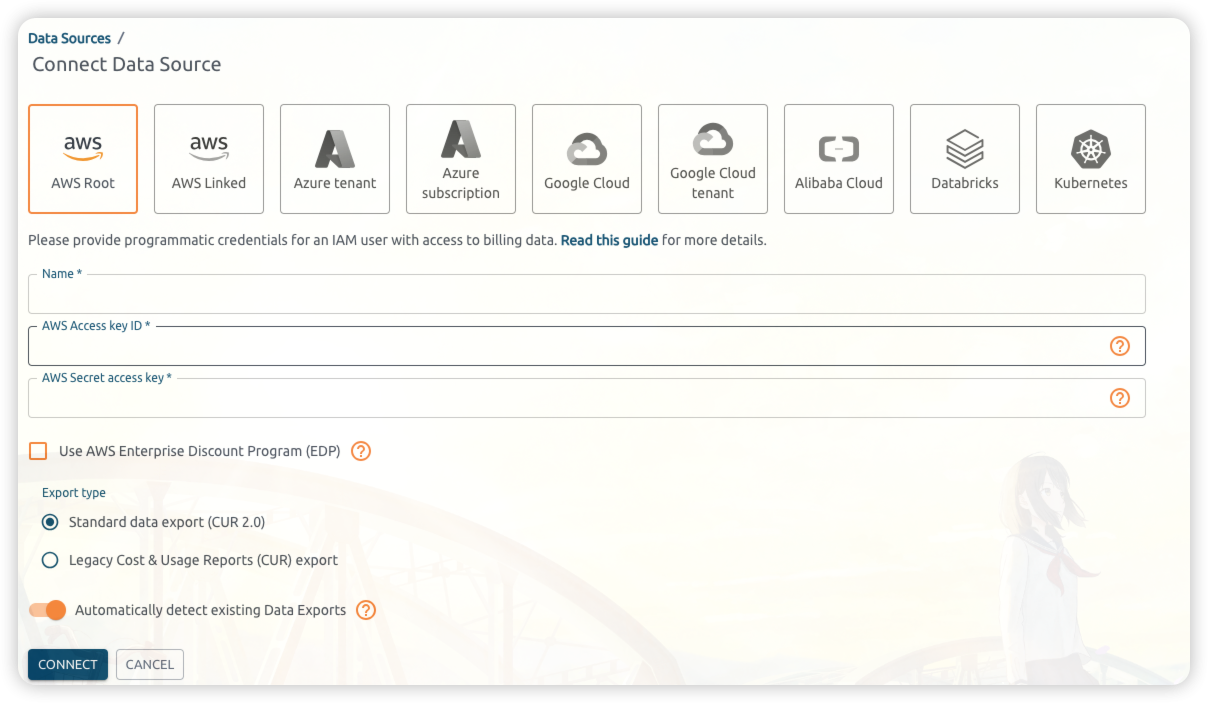Select the Alibaba Cloud data source card

pos(839,159)
